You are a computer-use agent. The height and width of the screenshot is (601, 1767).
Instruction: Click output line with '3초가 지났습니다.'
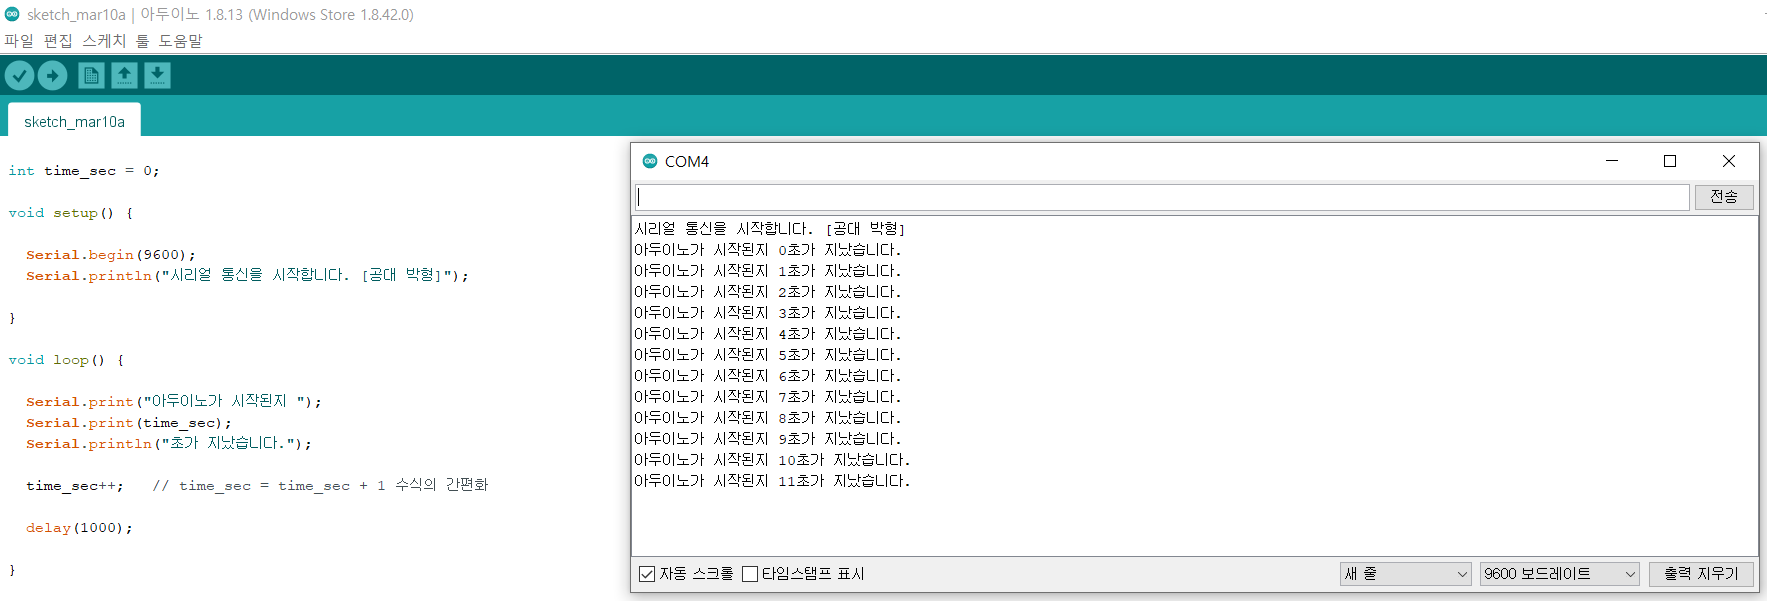[768, 313]
